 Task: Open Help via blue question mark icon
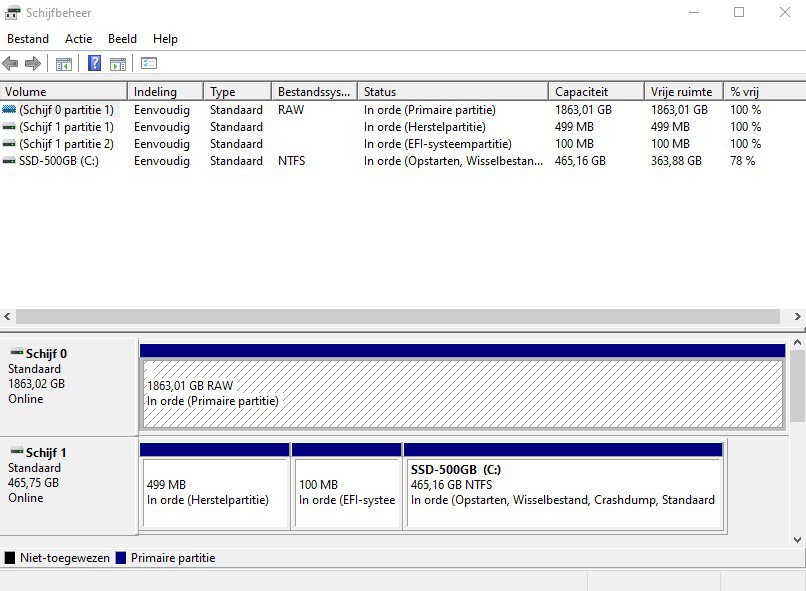(95, 64)
